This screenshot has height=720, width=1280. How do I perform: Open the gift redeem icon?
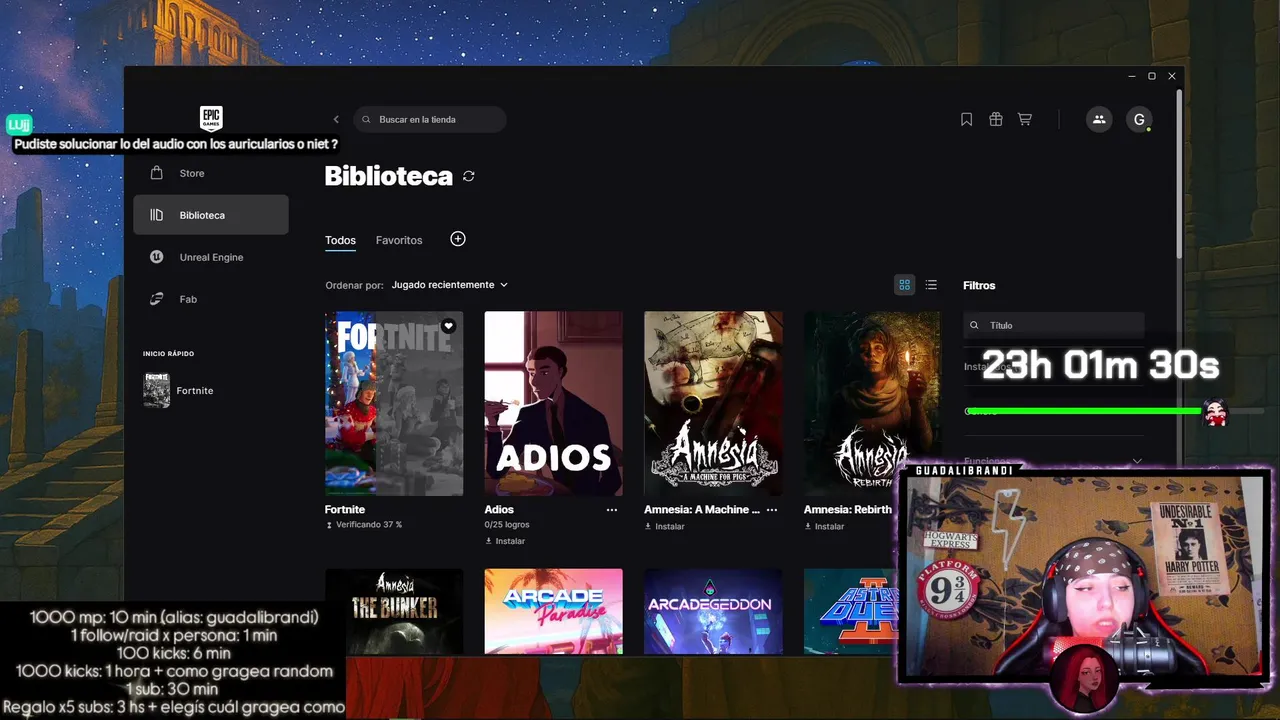995,119
